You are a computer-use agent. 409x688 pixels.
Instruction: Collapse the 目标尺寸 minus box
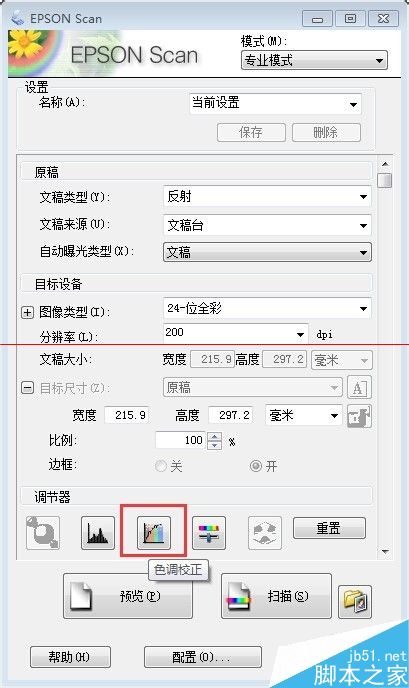pyautogui.click(x=27, y=388)
